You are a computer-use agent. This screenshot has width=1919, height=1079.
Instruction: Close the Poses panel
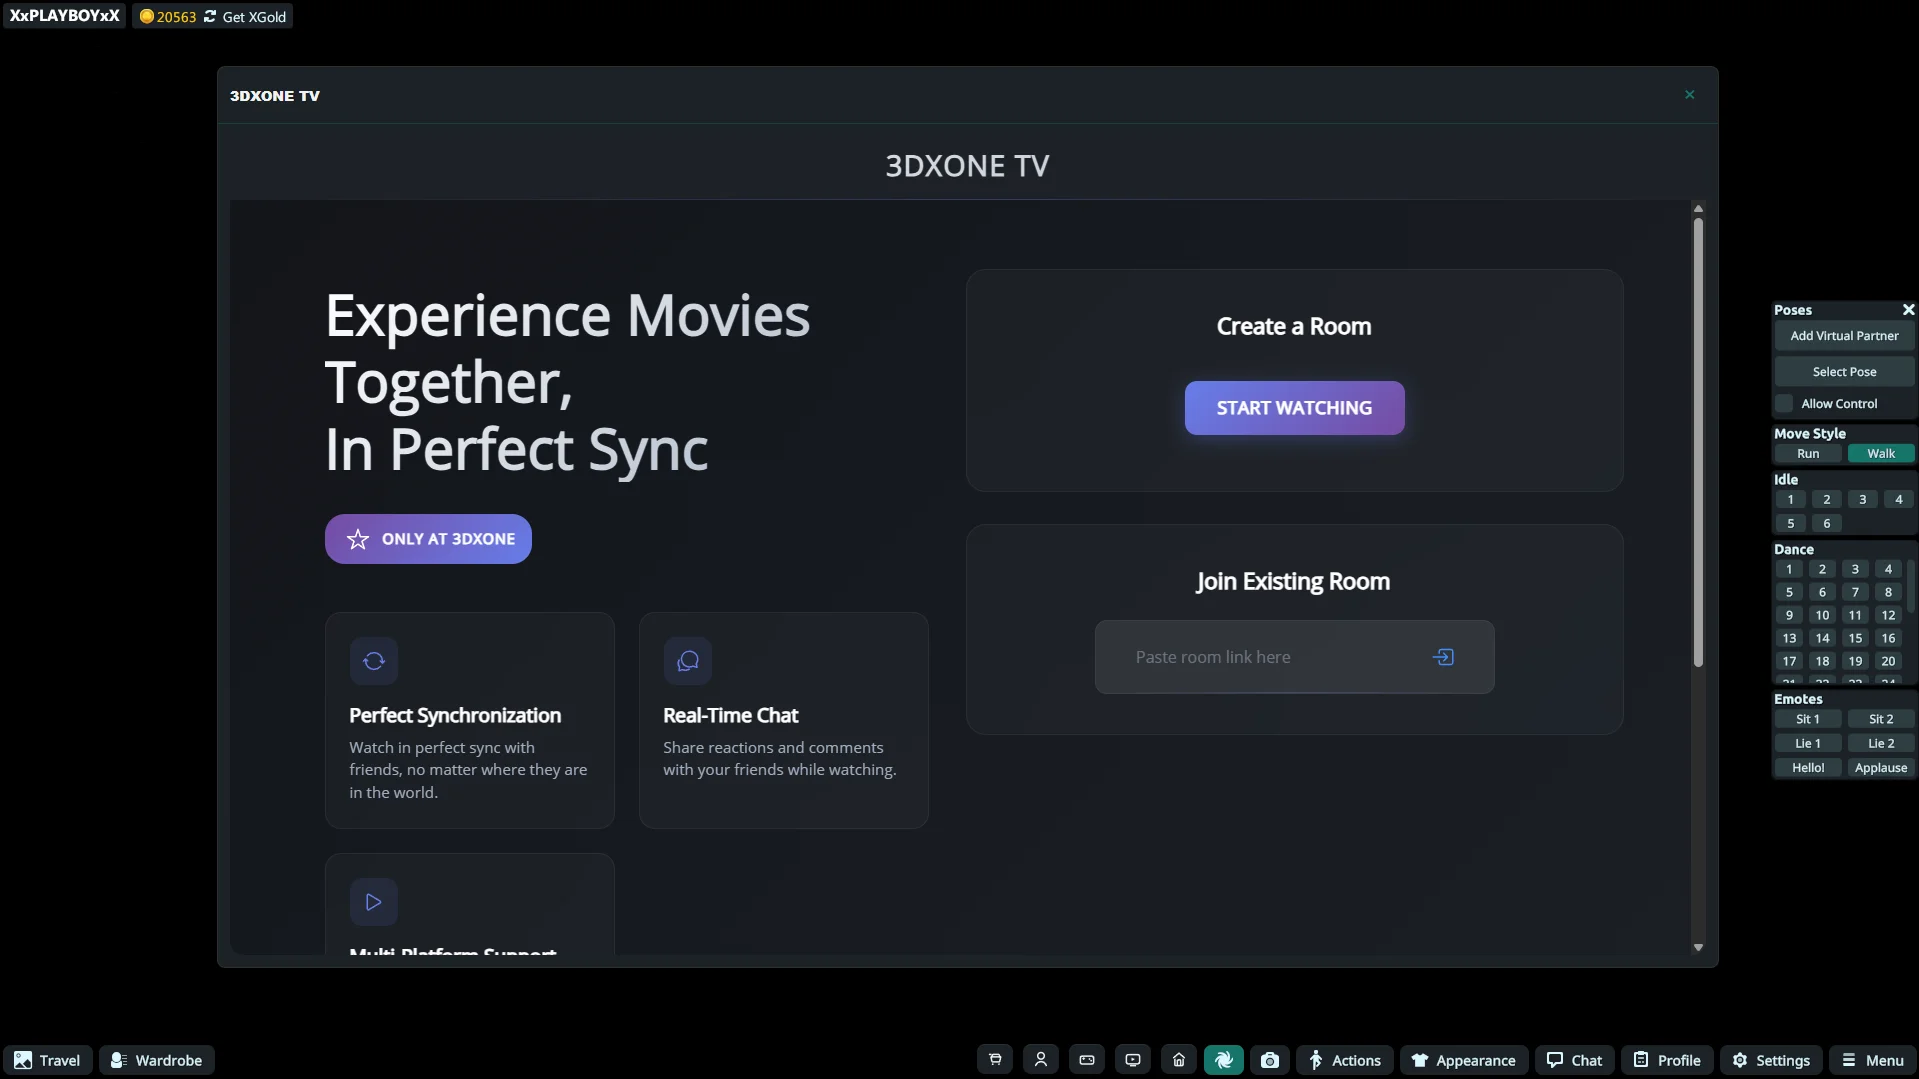(1908, 310)
